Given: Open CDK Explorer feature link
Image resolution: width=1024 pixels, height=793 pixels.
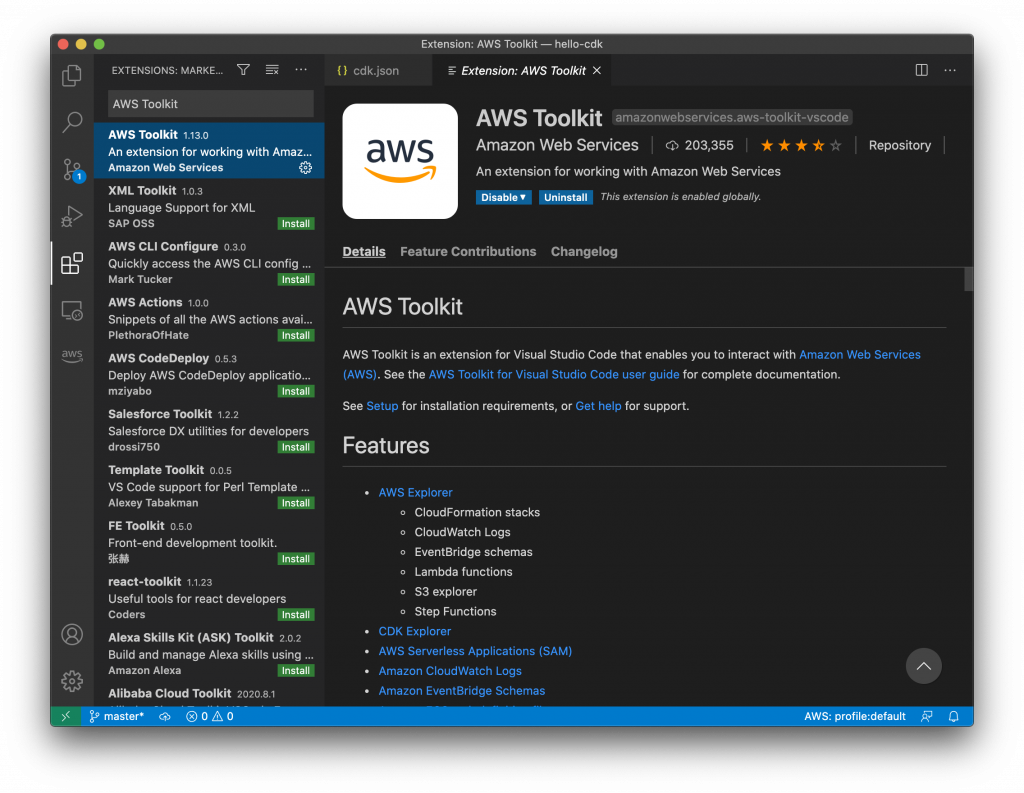Looking at the screenshot, I should click(415, 631).
